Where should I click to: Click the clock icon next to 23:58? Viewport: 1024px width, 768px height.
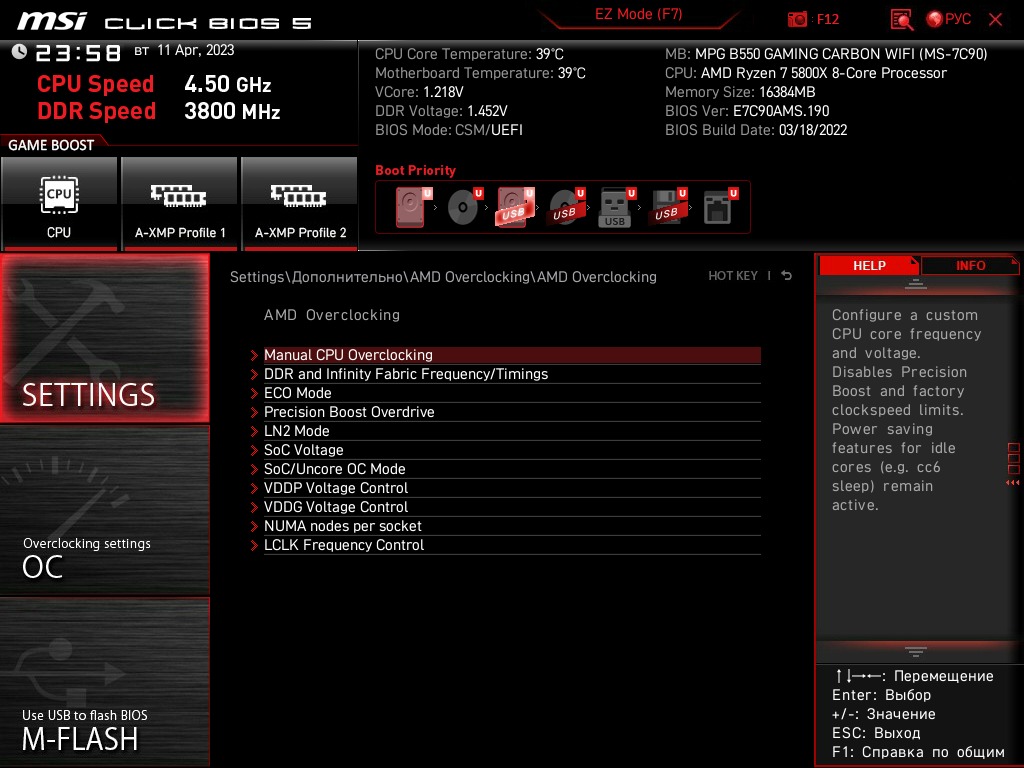[x=20, y=52]
